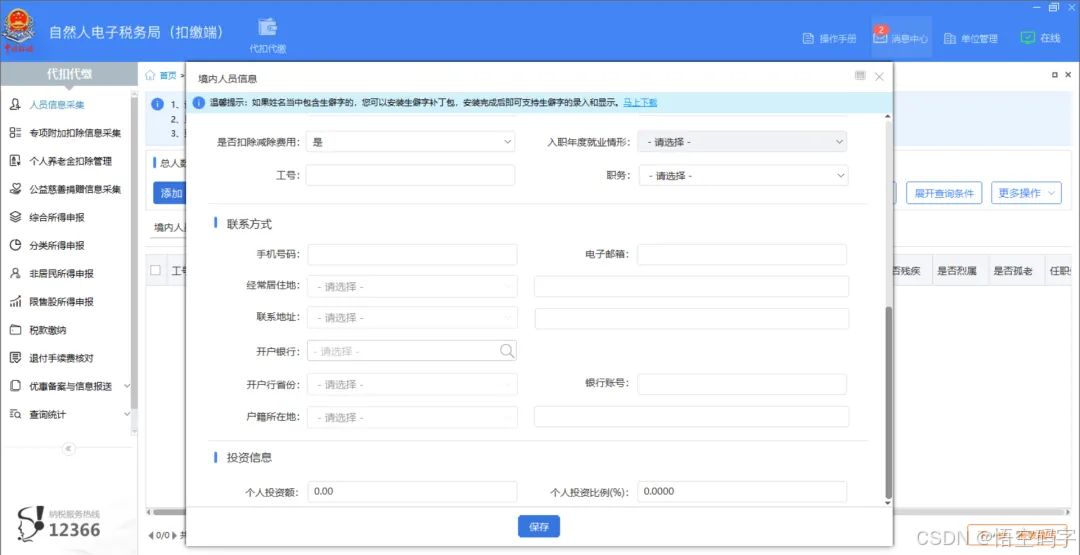Select 分类所得申报 in sidebar menu
The image size is (1080, 555).
(x=57, y=246)
